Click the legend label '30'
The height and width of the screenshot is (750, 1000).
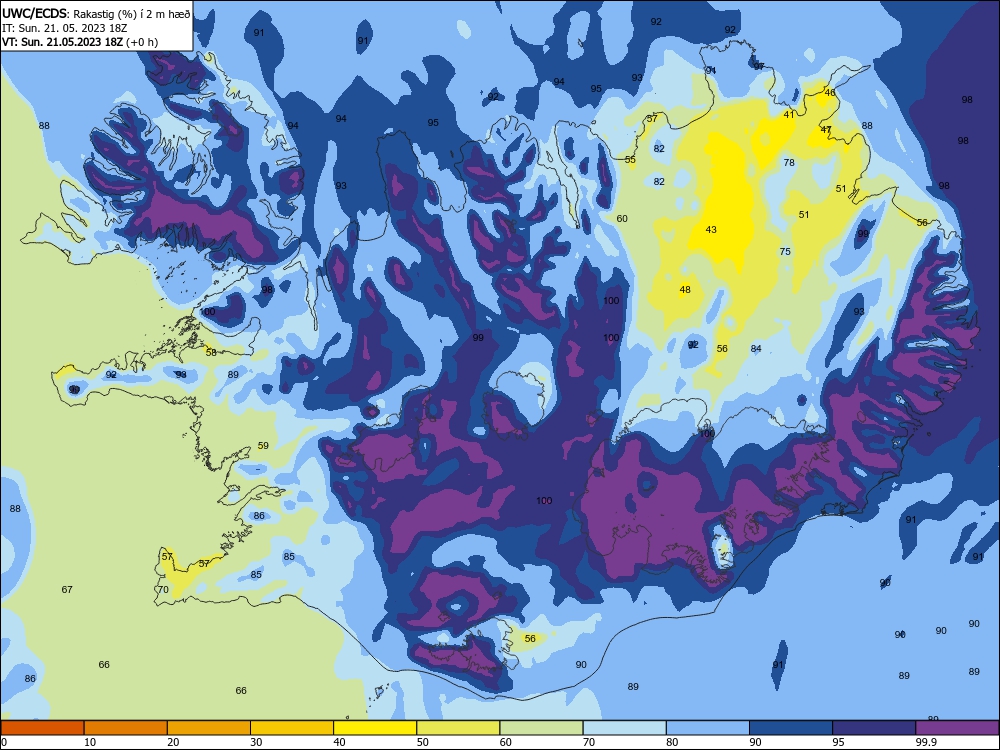[x=256, y=742]
